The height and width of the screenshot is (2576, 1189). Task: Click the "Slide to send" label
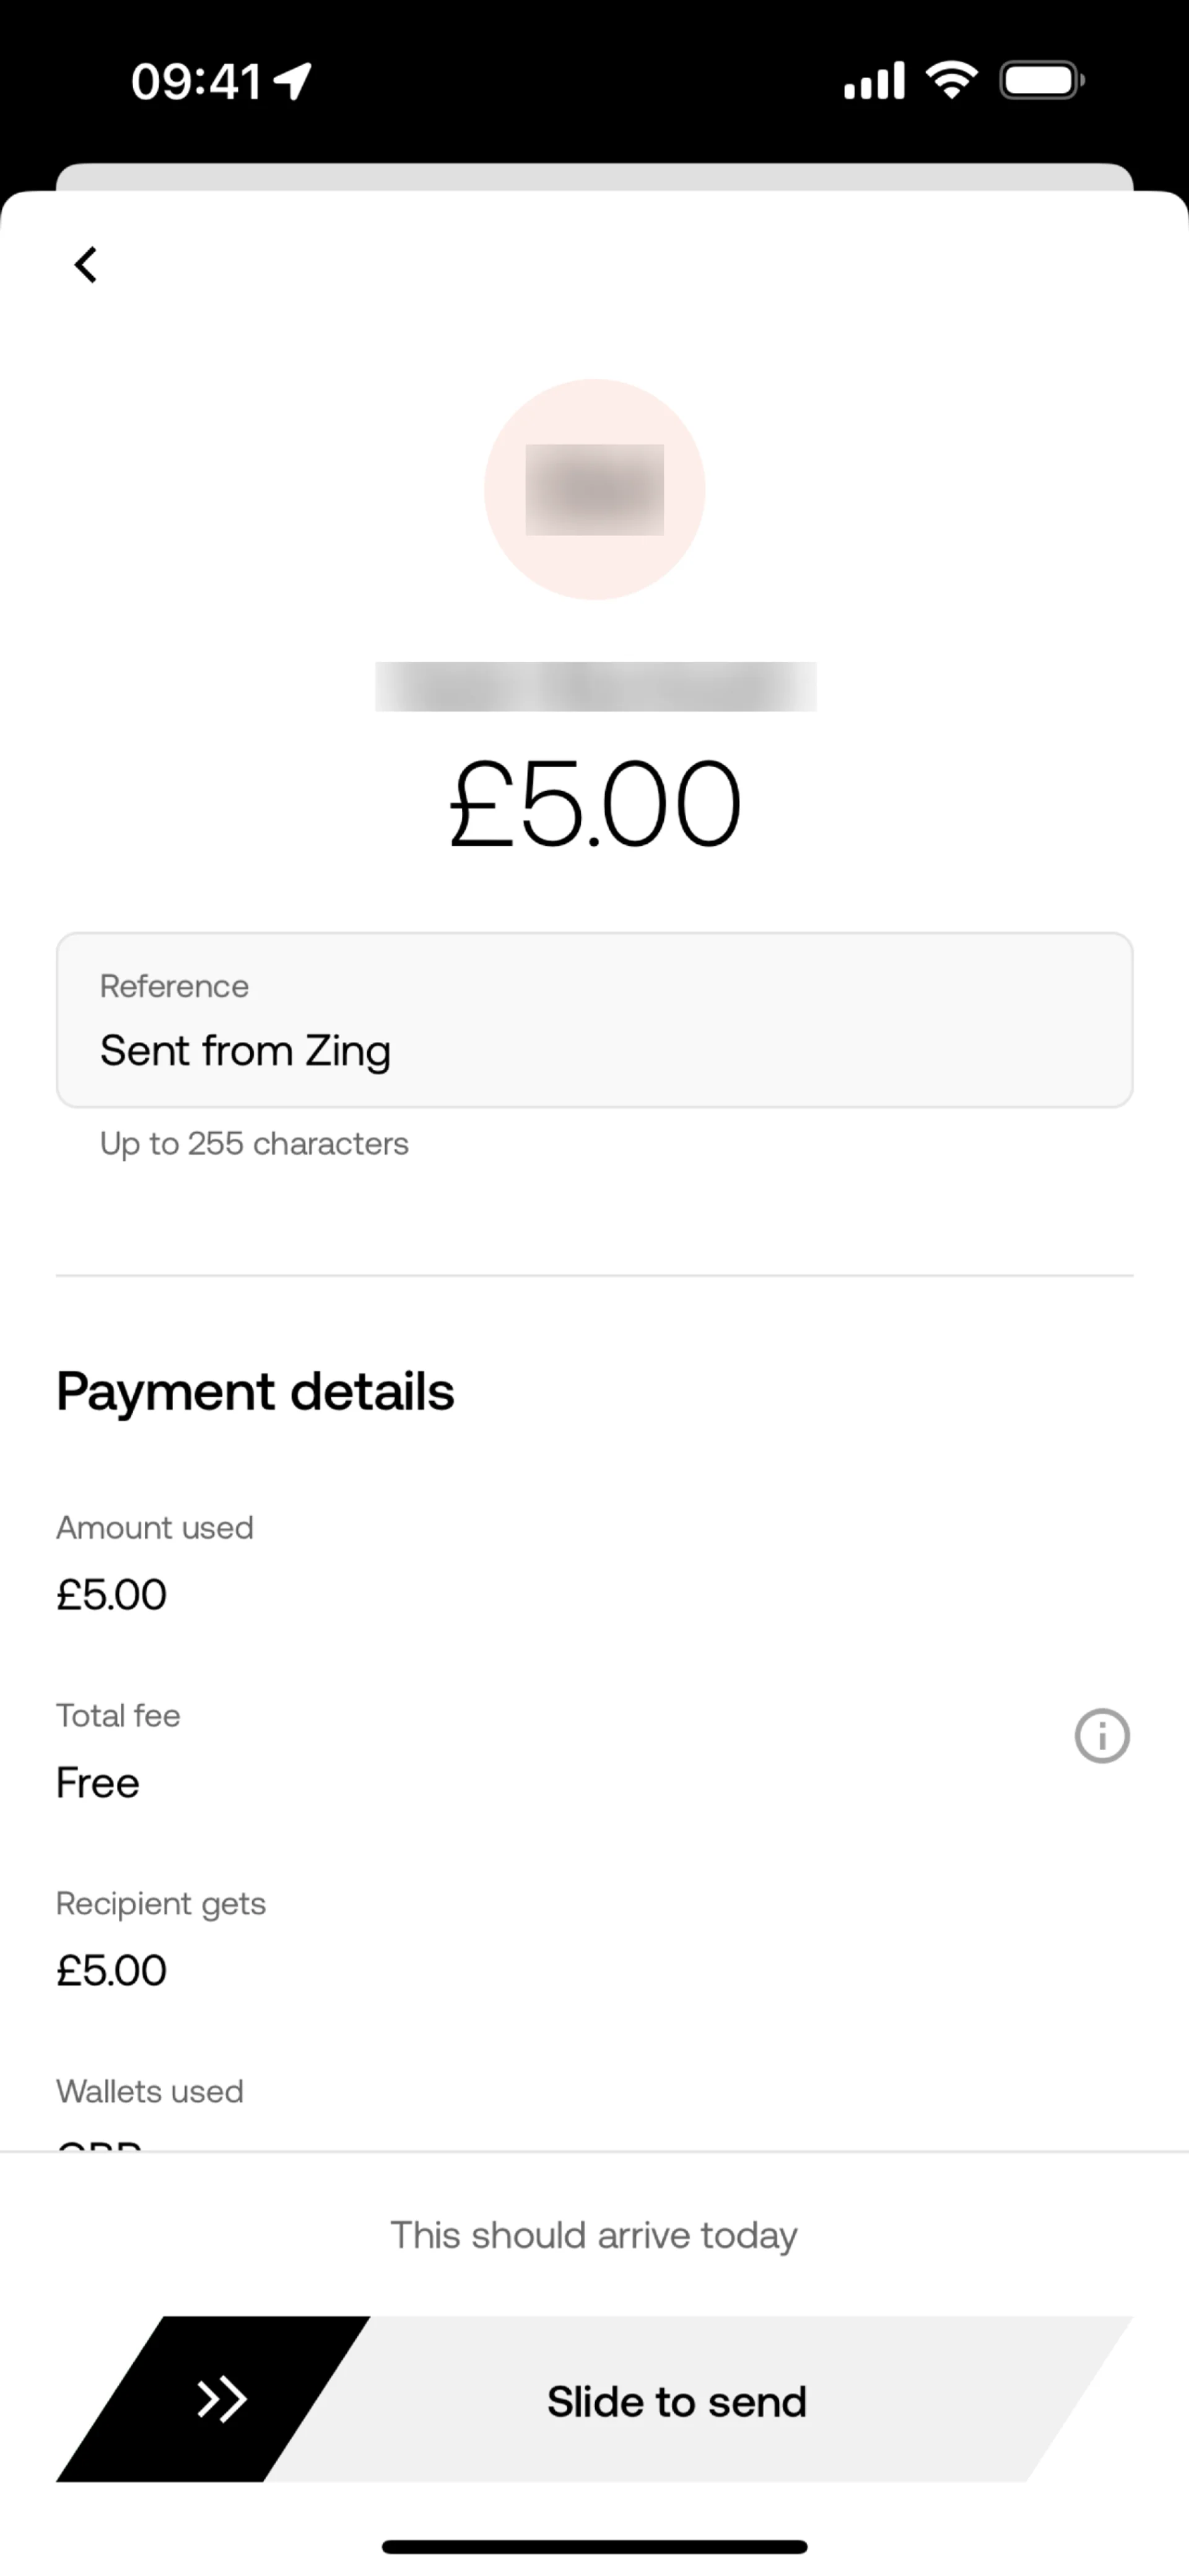coord(676,2401)
